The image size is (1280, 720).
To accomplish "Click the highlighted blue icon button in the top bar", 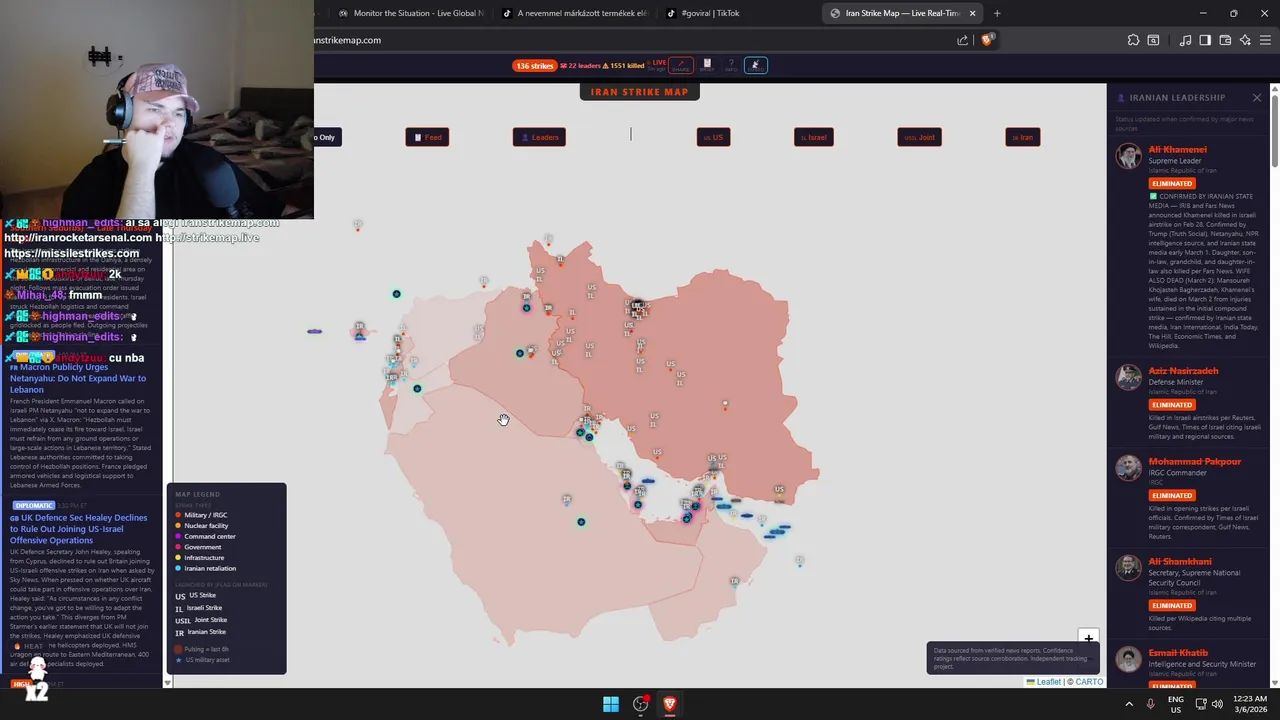I will 755,65.
